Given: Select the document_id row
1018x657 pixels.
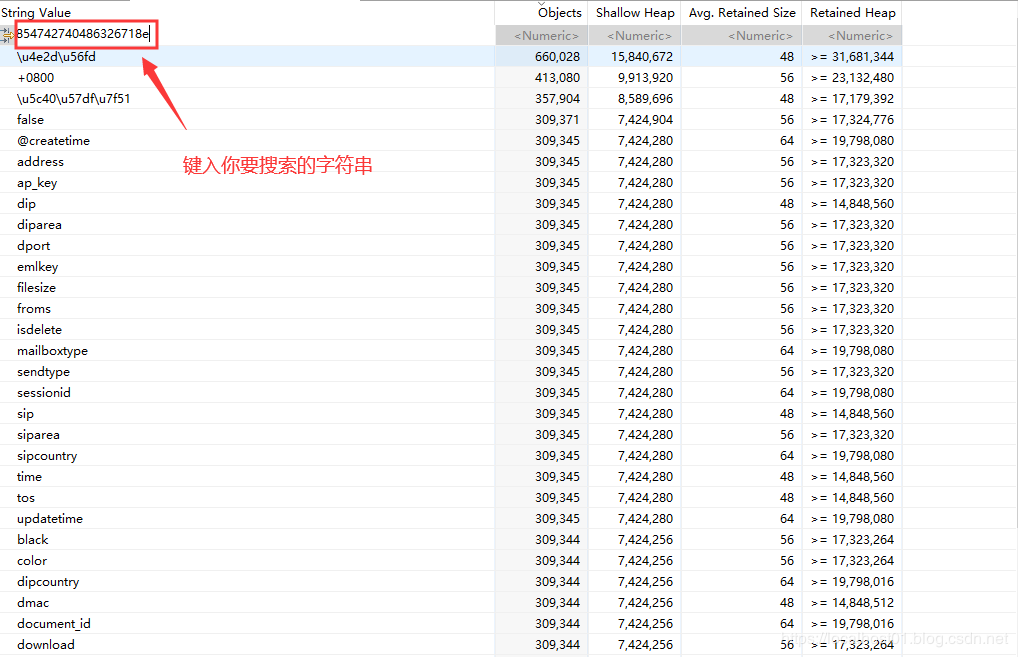Looking at the screenshot, I should (53, 624).
